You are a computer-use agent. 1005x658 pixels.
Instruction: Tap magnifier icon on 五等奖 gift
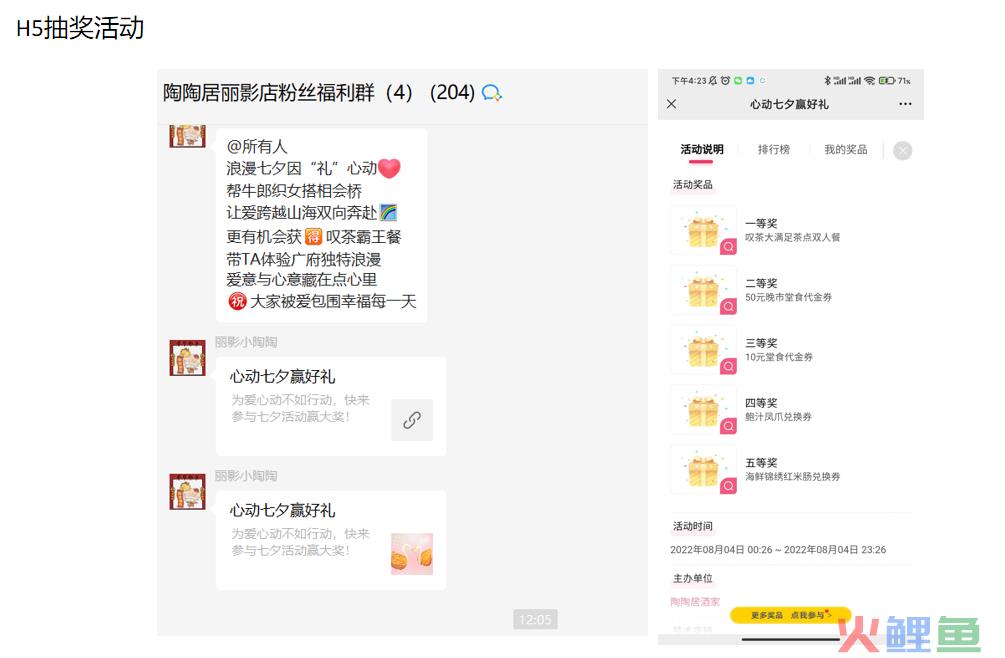[728, 486]
